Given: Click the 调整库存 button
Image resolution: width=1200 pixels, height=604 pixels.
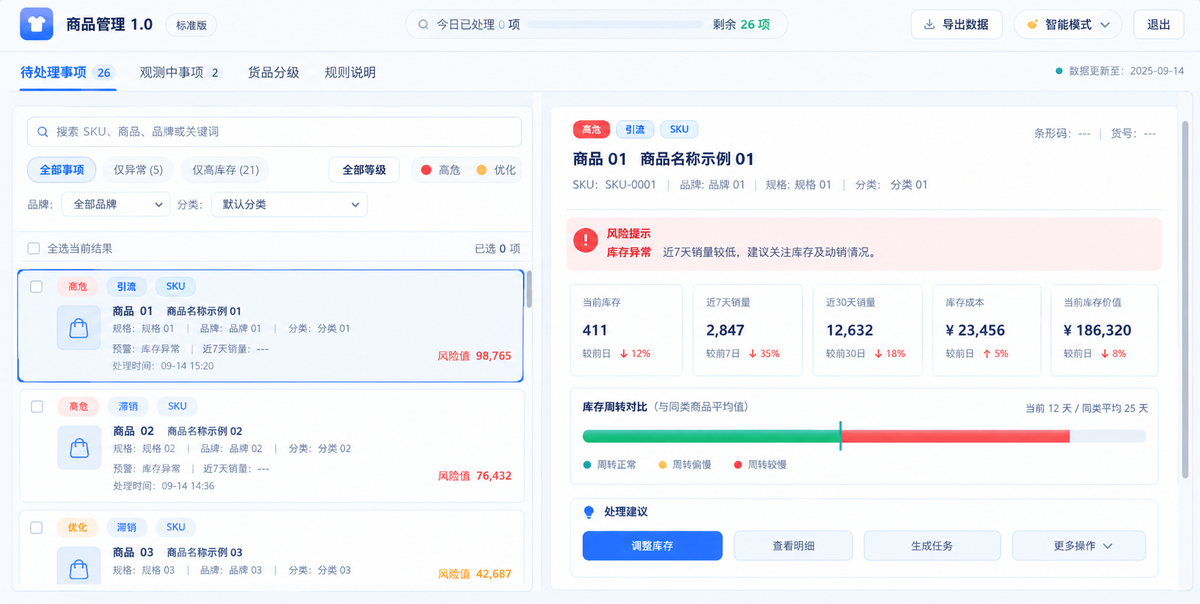Looking at the screenshot, I should pyautogui.click(x=652, y=546).
